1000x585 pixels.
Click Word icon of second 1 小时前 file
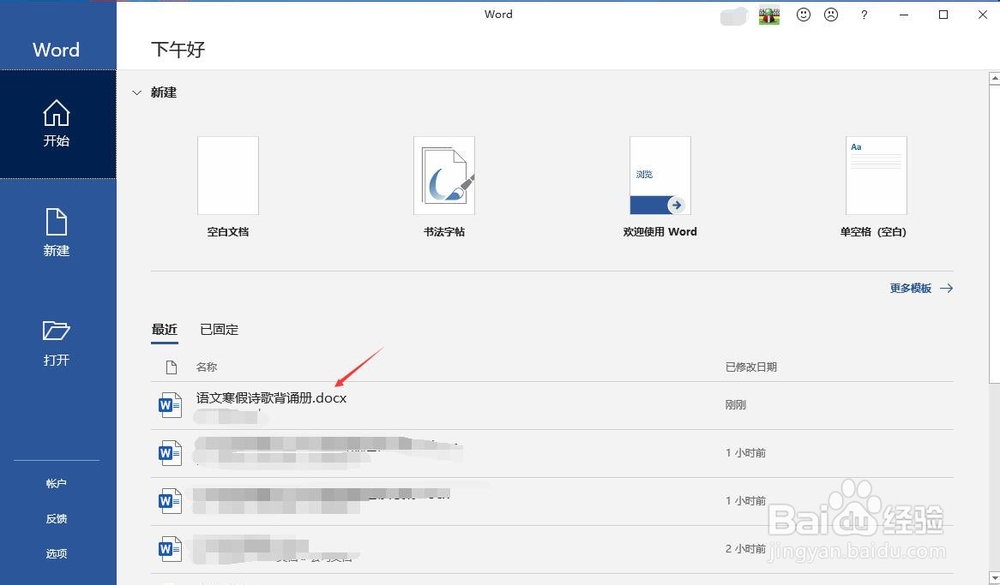(170, 501)
